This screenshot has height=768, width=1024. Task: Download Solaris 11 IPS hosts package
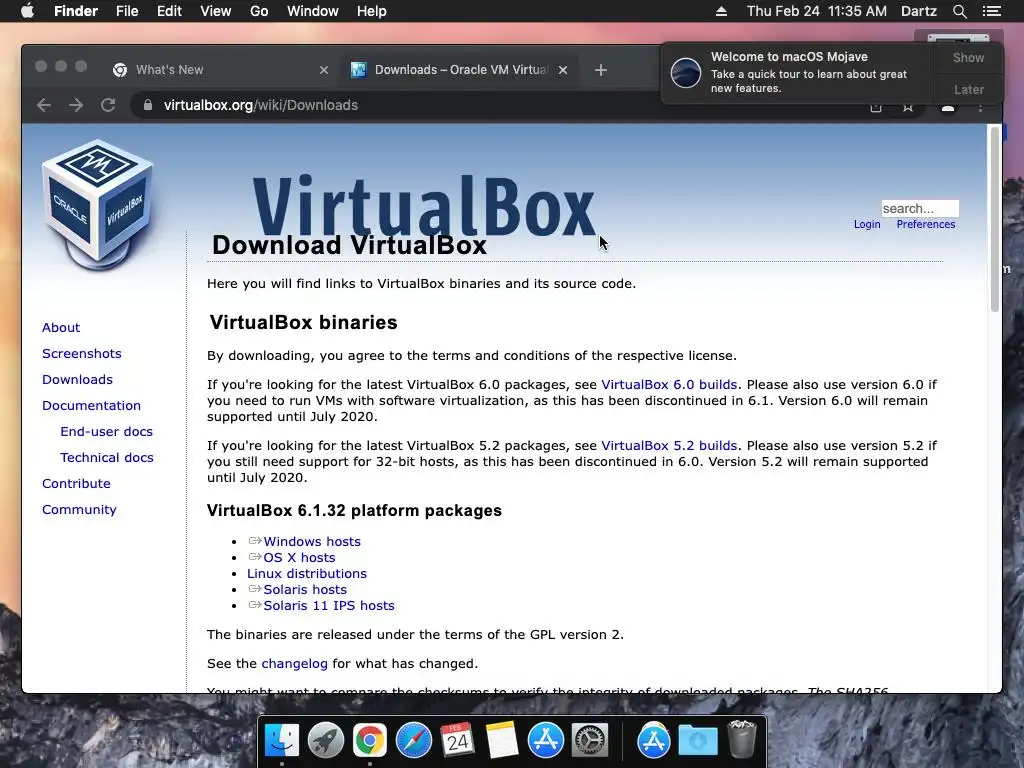click(x=328, y=605)
